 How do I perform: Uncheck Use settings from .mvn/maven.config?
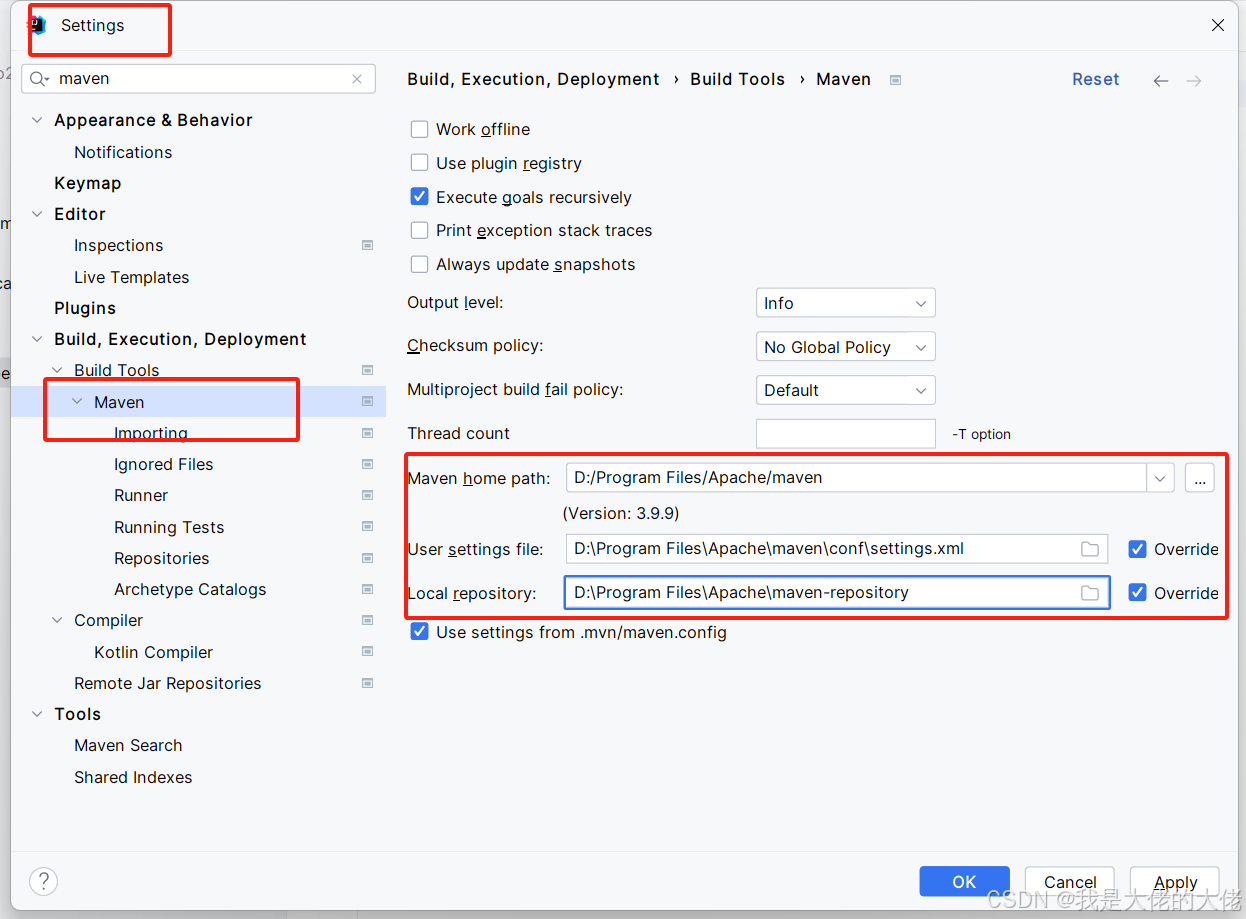click(420, 632)
